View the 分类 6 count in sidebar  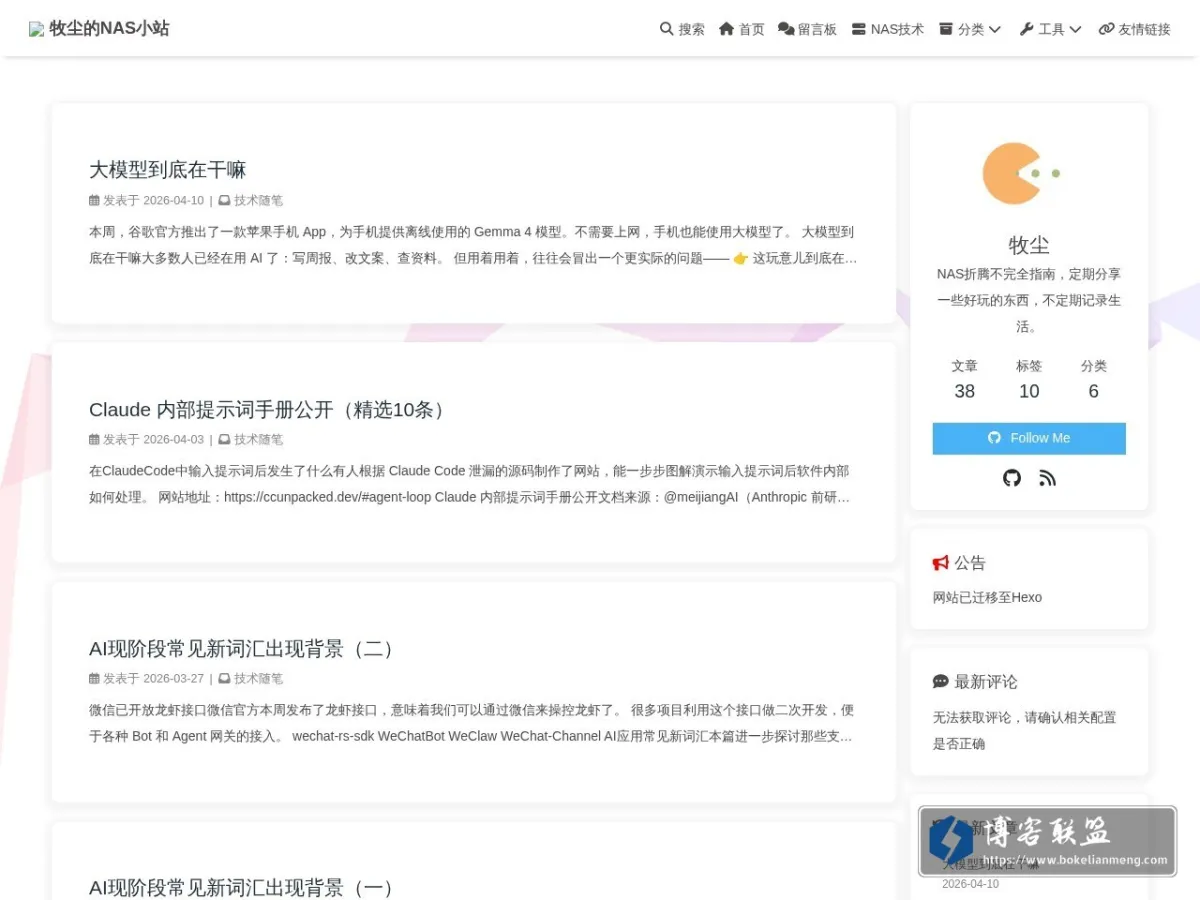click(x=1093, y=380)
